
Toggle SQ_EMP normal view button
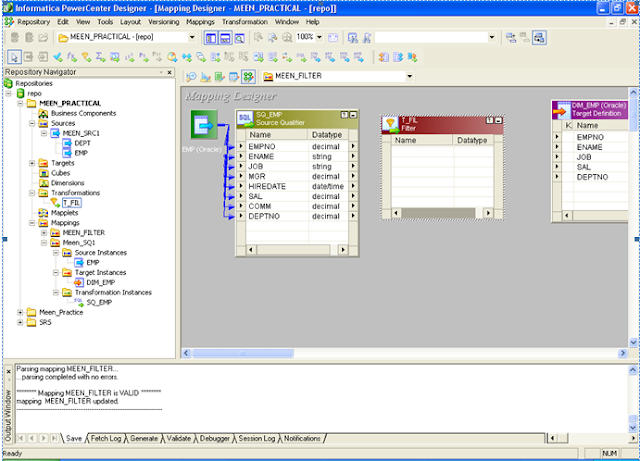pyautogui.click(x=344, y=115)
